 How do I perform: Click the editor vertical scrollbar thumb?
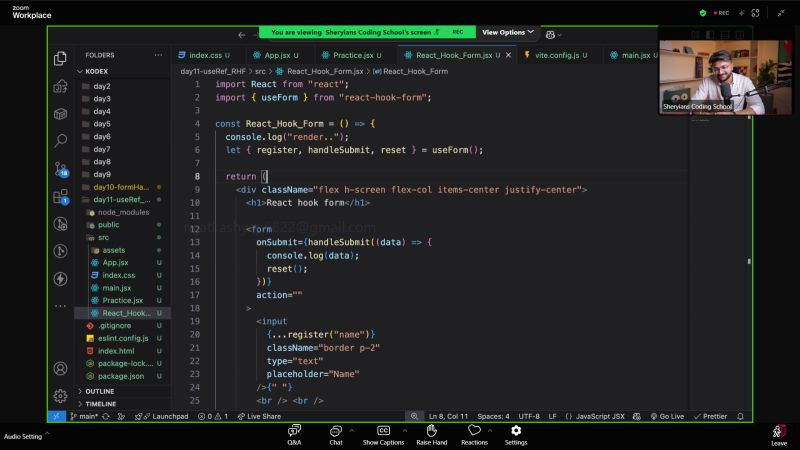(749, 261)
